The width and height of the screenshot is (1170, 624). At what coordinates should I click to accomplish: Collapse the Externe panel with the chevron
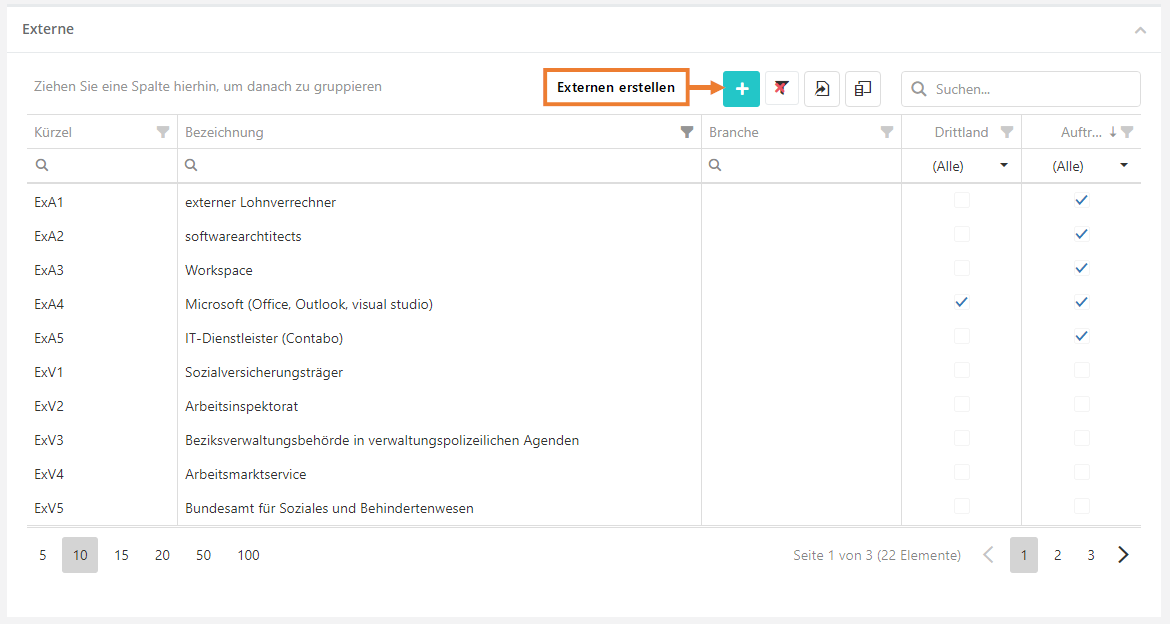tap(1140, 30)
